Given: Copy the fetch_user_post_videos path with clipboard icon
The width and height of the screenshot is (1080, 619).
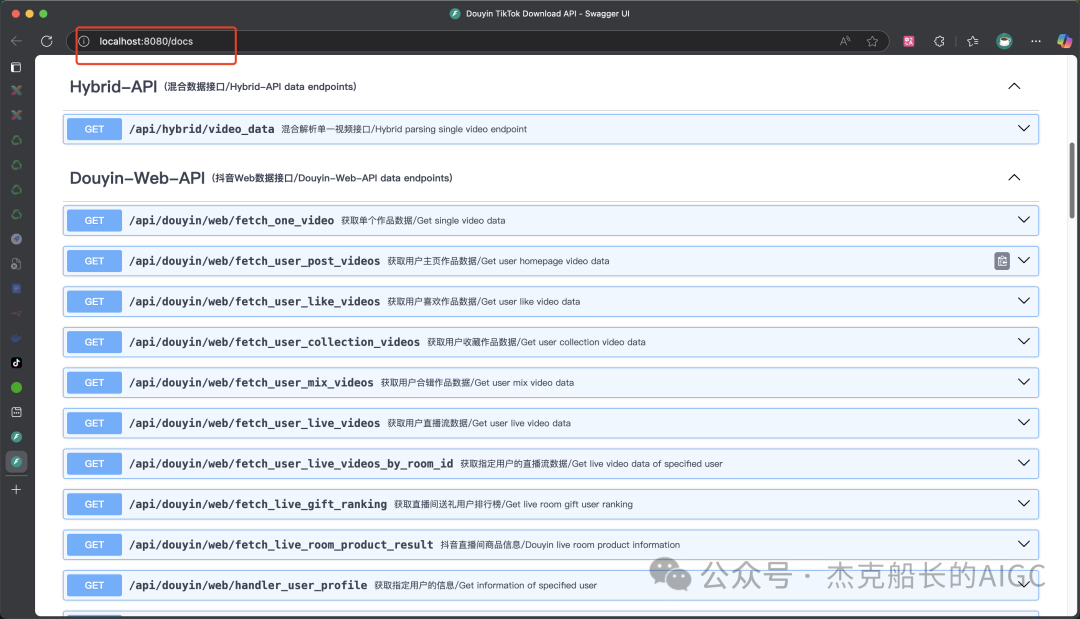Looking at the screenshot, I should coord(1002,261).
